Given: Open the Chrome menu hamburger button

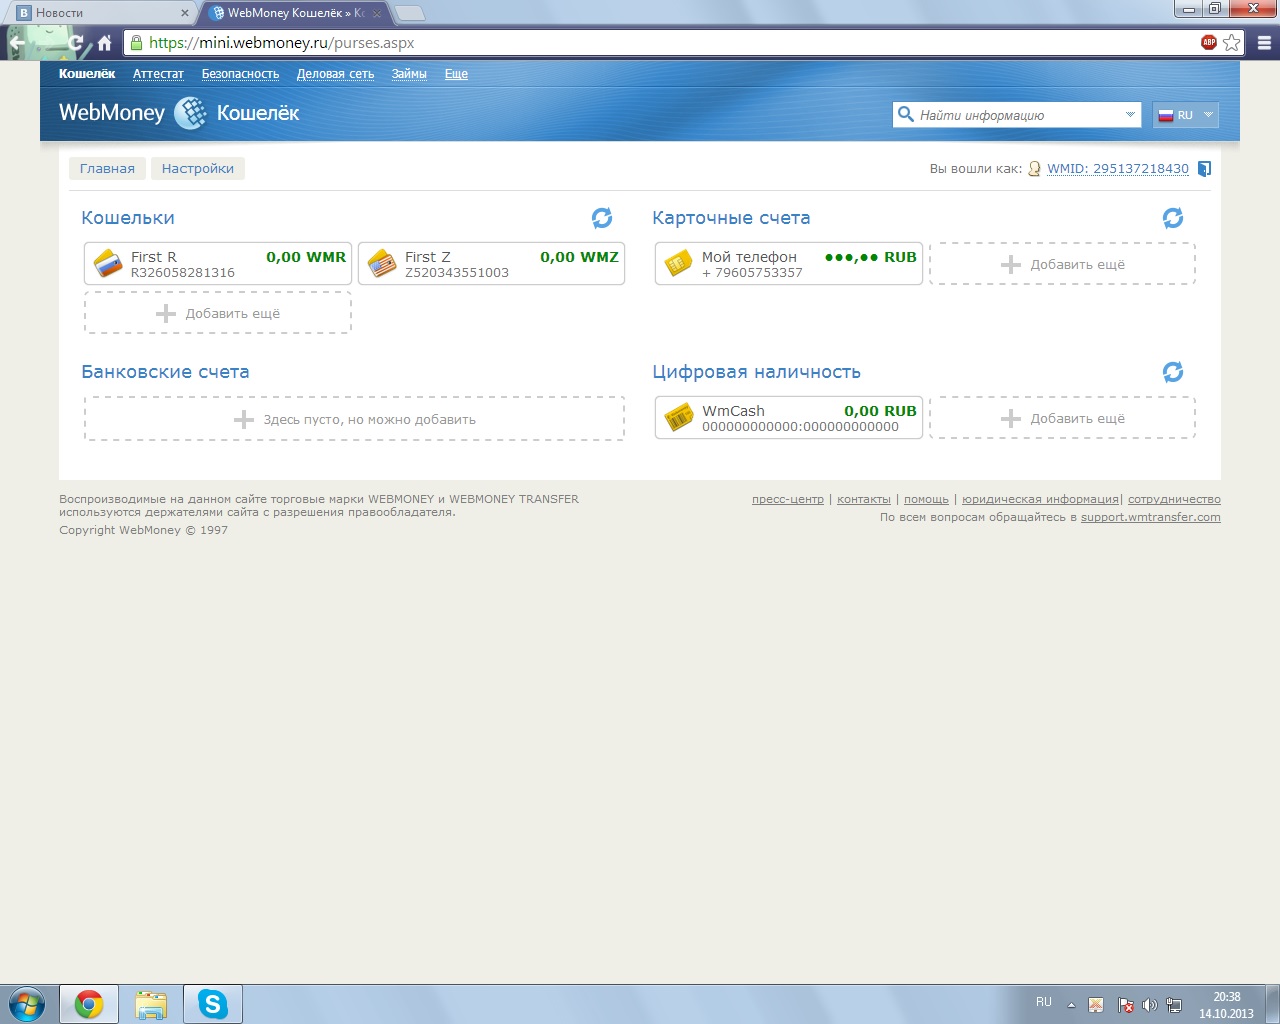Looking at the screenshot, I should (1264, 43).
